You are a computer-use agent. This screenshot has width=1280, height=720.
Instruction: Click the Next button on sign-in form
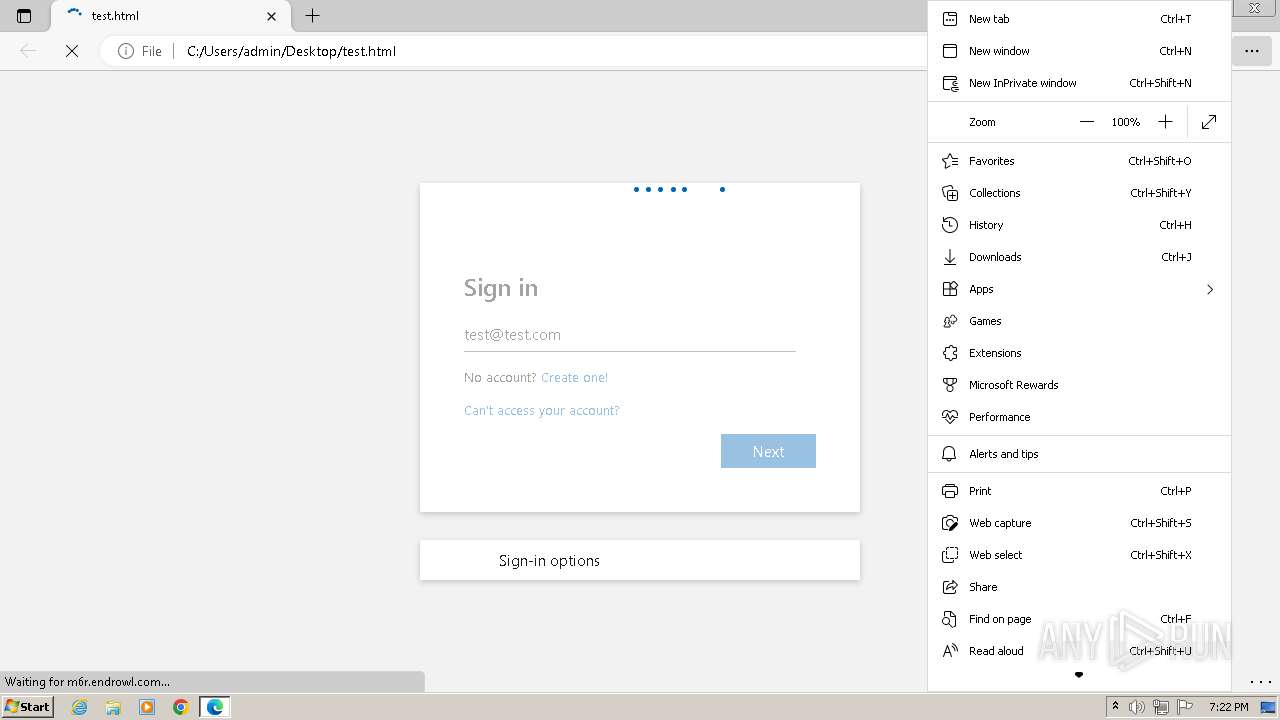(768, 451)
